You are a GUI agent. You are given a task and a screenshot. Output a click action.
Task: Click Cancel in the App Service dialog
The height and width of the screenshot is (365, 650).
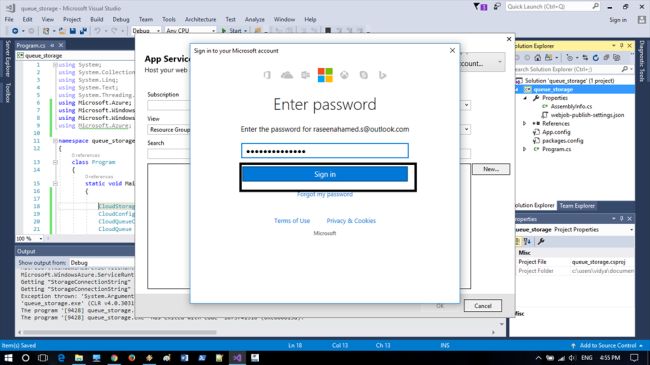point(483,306)
